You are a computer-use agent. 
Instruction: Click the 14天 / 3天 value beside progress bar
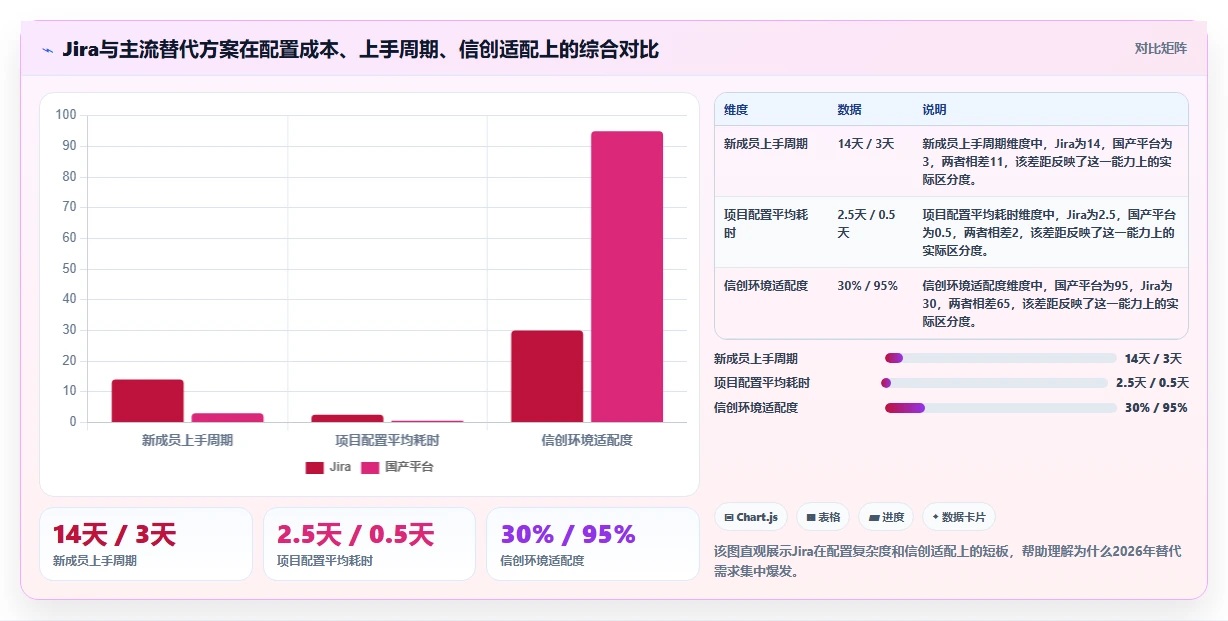point(1153,358)
